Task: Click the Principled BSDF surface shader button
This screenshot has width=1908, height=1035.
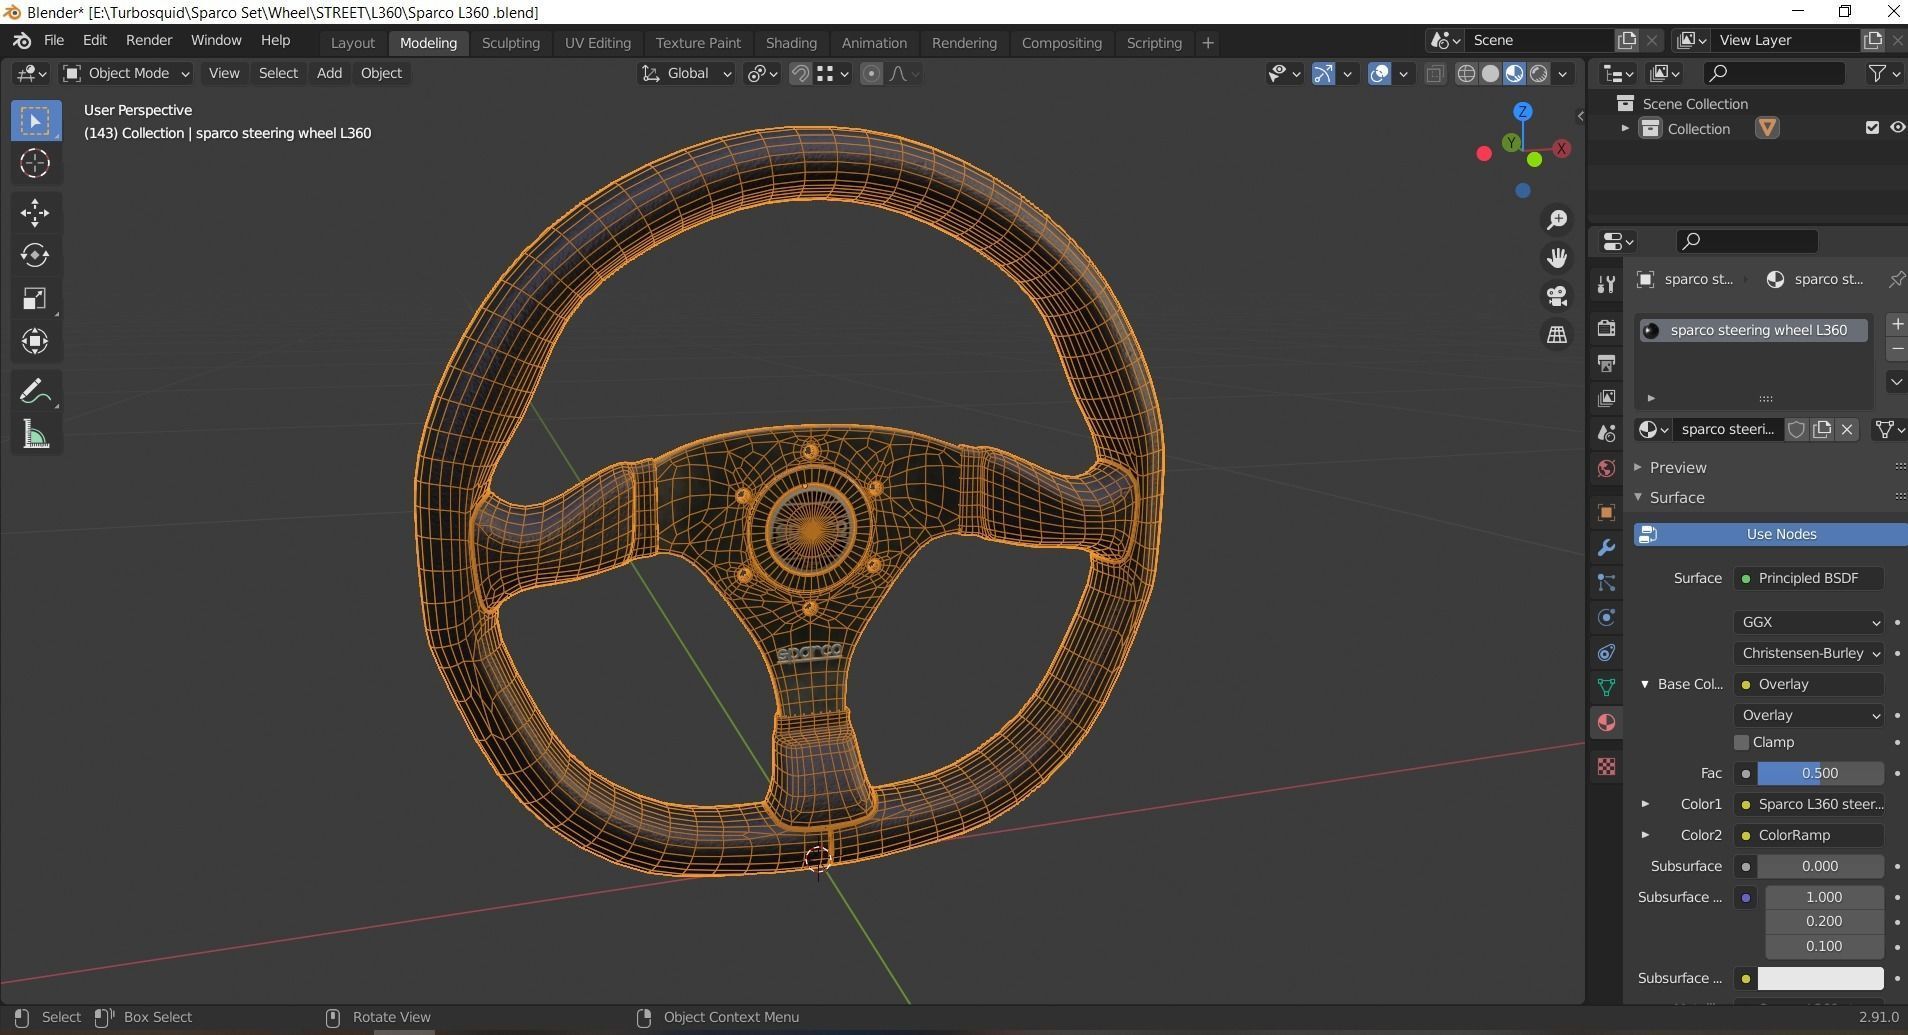Action: 1808,578
